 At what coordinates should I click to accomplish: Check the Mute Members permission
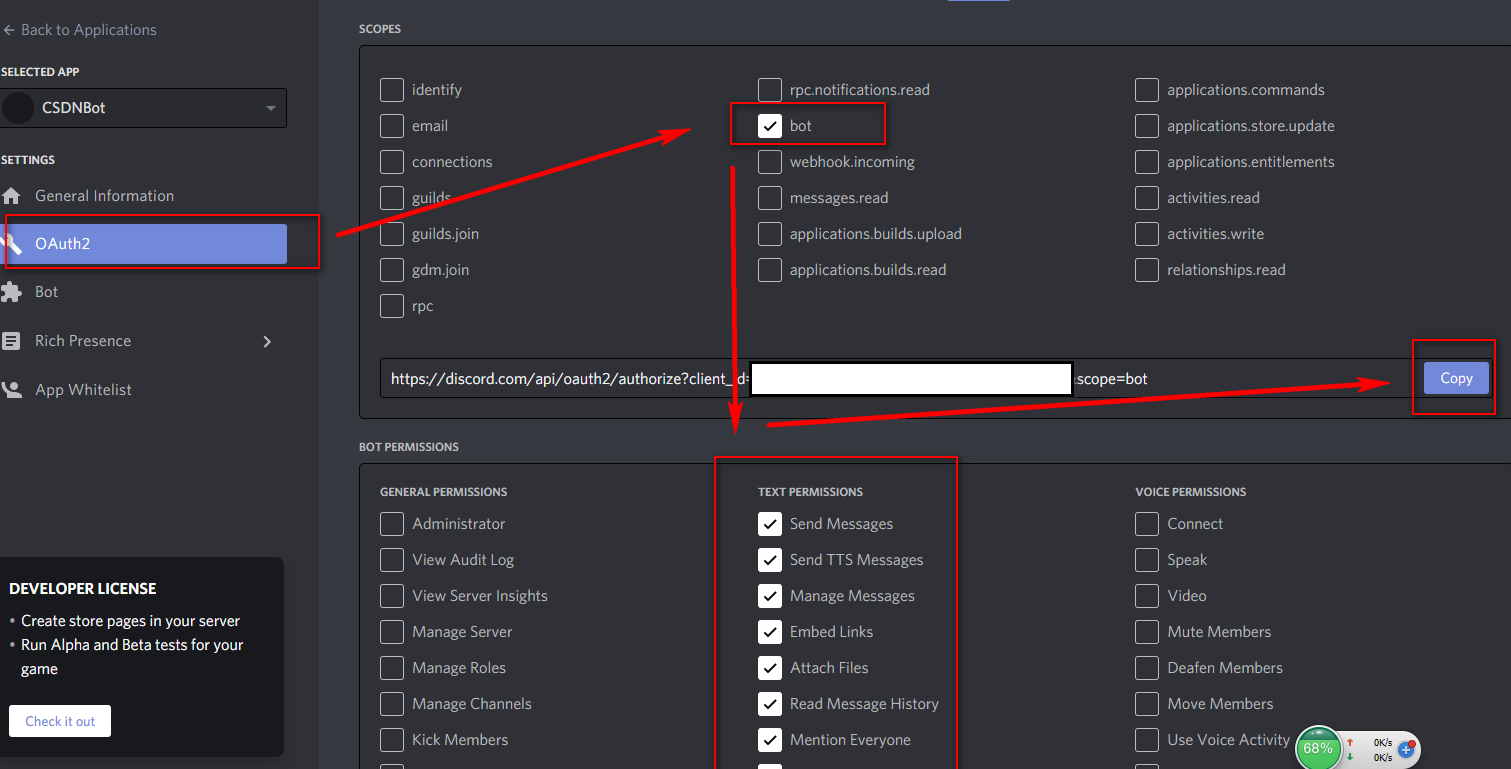pyautogui.click(x=1147, y=632)
